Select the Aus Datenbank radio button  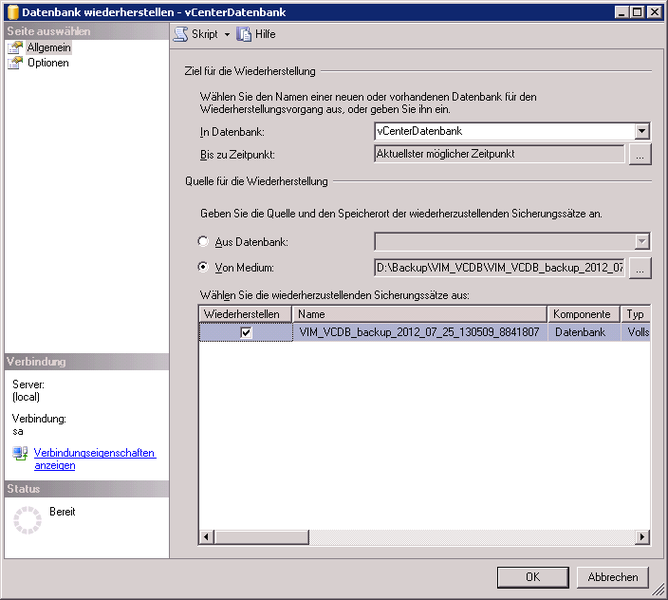coord(204,242)
